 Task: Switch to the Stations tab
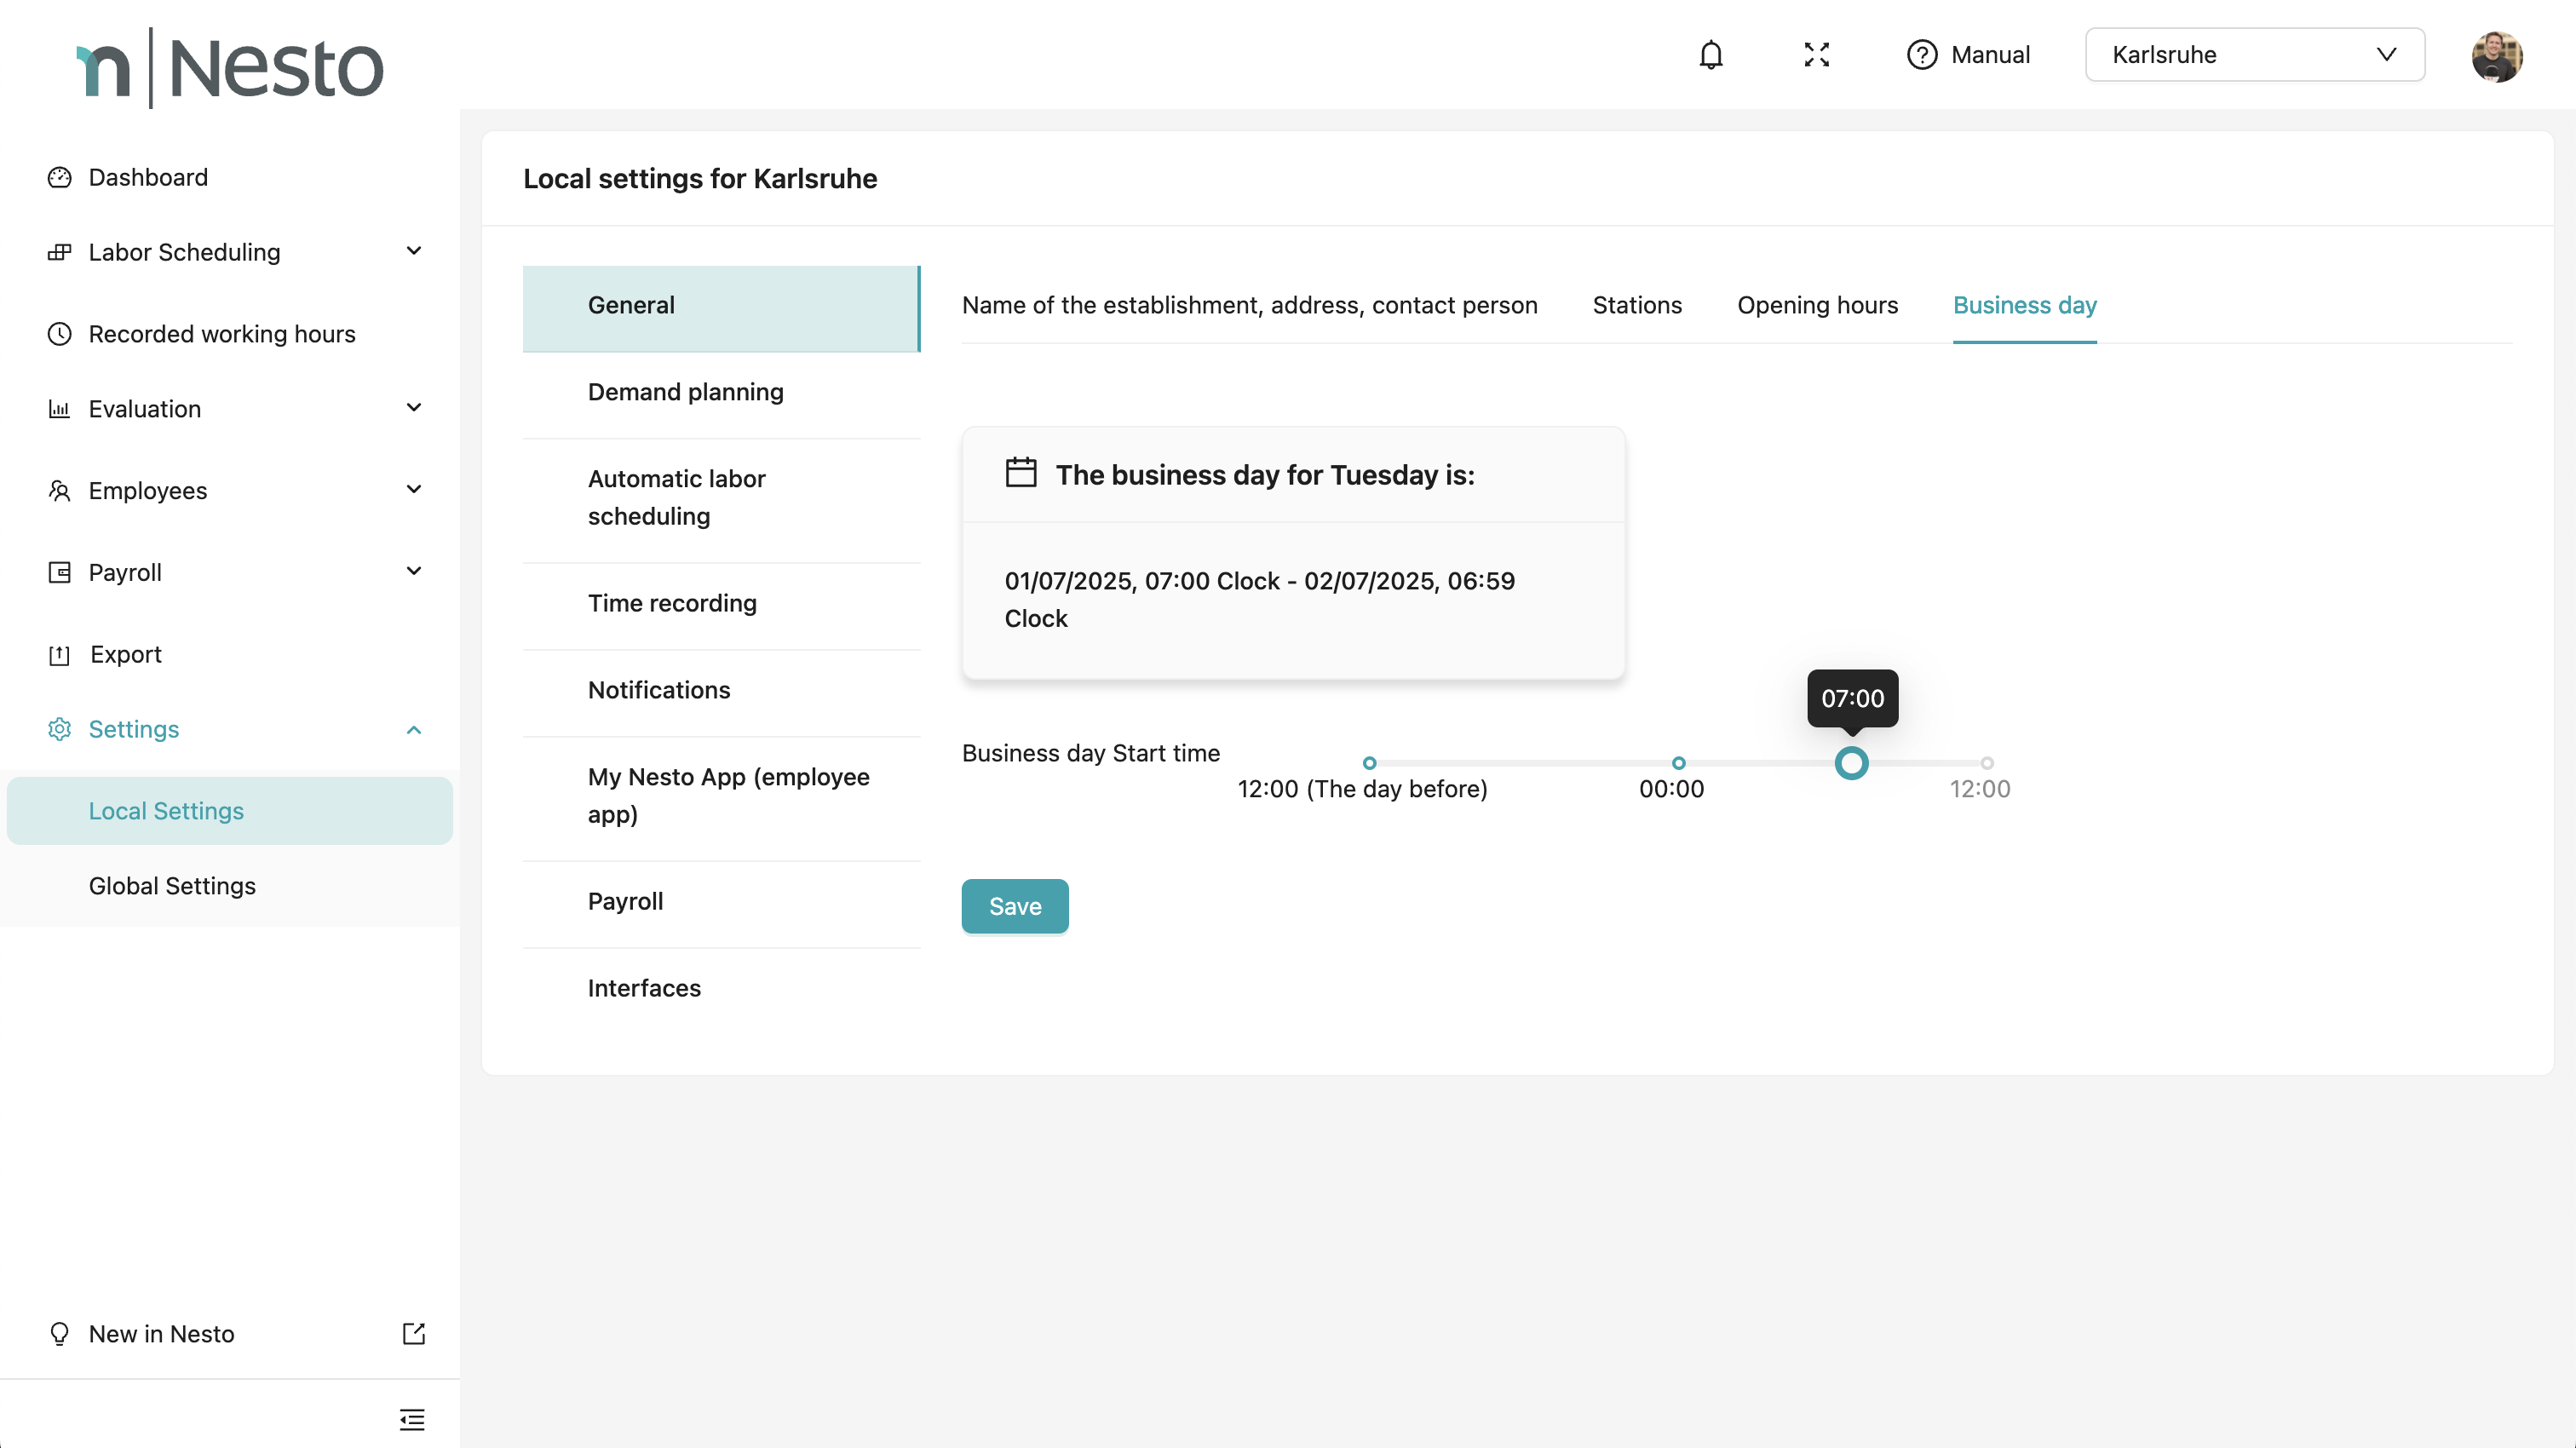tap(1637, 305)
